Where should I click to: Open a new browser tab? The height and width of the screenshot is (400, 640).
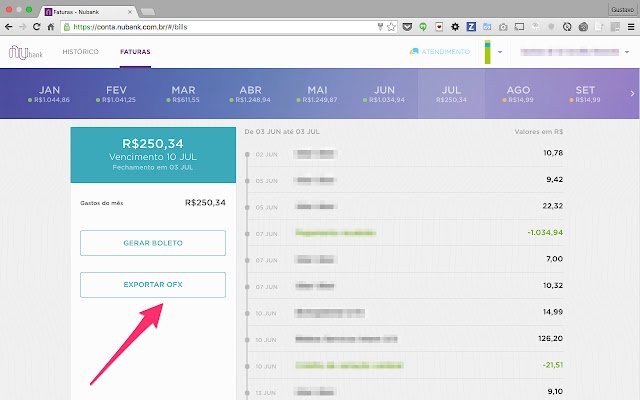147,12
